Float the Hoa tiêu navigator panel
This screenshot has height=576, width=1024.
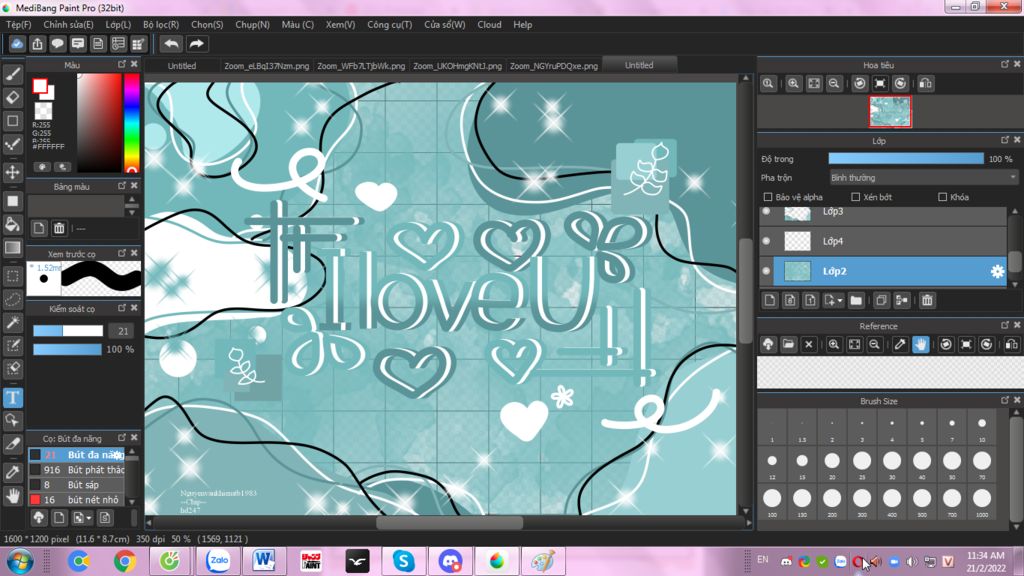1005,65
